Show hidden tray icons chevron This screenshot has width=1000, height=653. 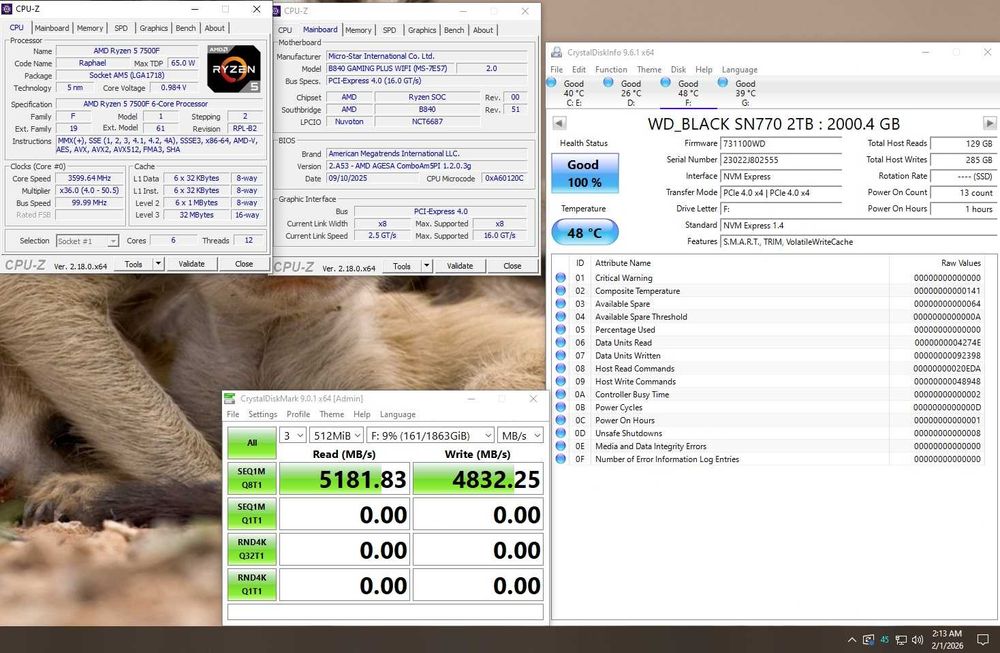(x=852, y=640)
